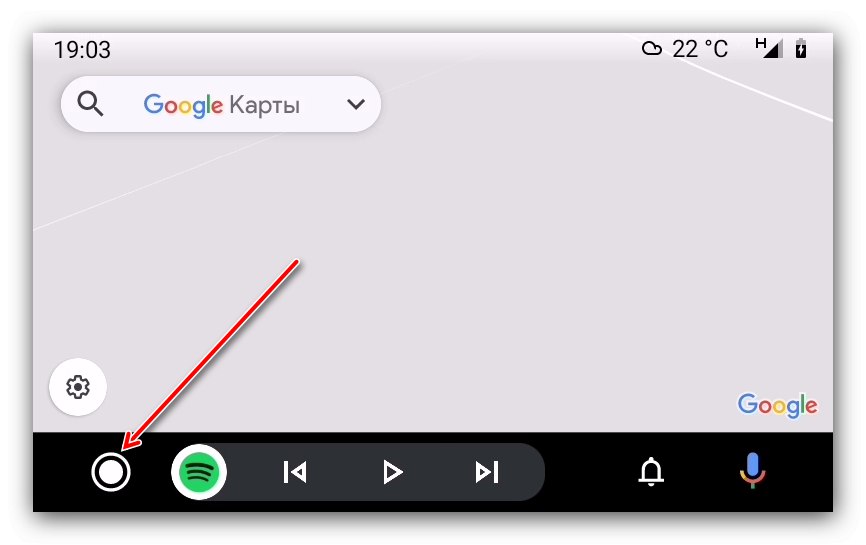Viewport: 866px width, 545px height.
Task: Click the Google Карты search field
Action: [221, 104]
